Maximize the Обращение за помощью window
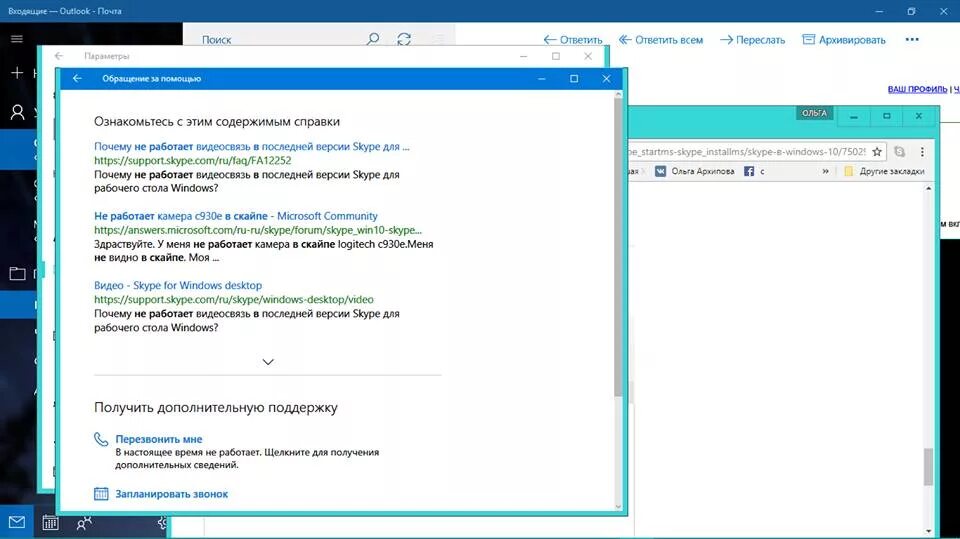Image resolution: width=960 pixels, height=539 pixels. click(574, 78)
